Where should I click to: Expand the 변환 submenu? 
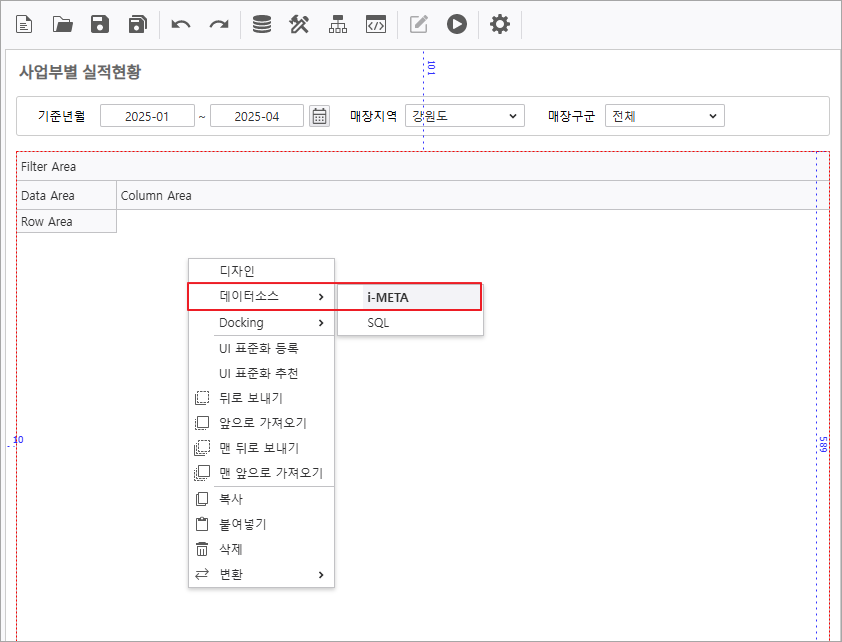[261, 574]
